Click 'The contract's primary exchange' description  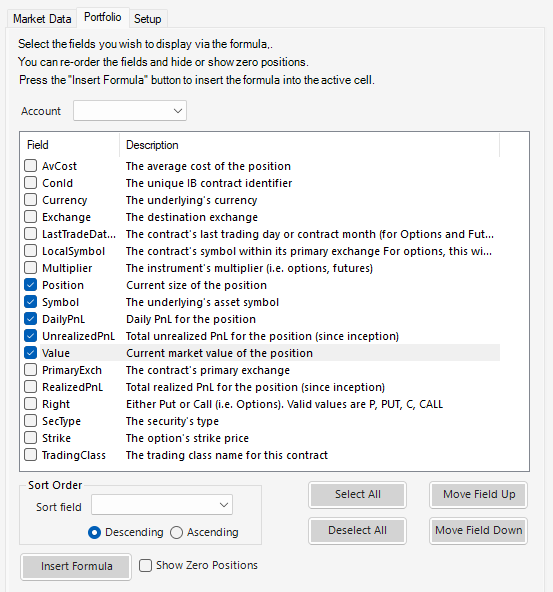tap(208, 370)
